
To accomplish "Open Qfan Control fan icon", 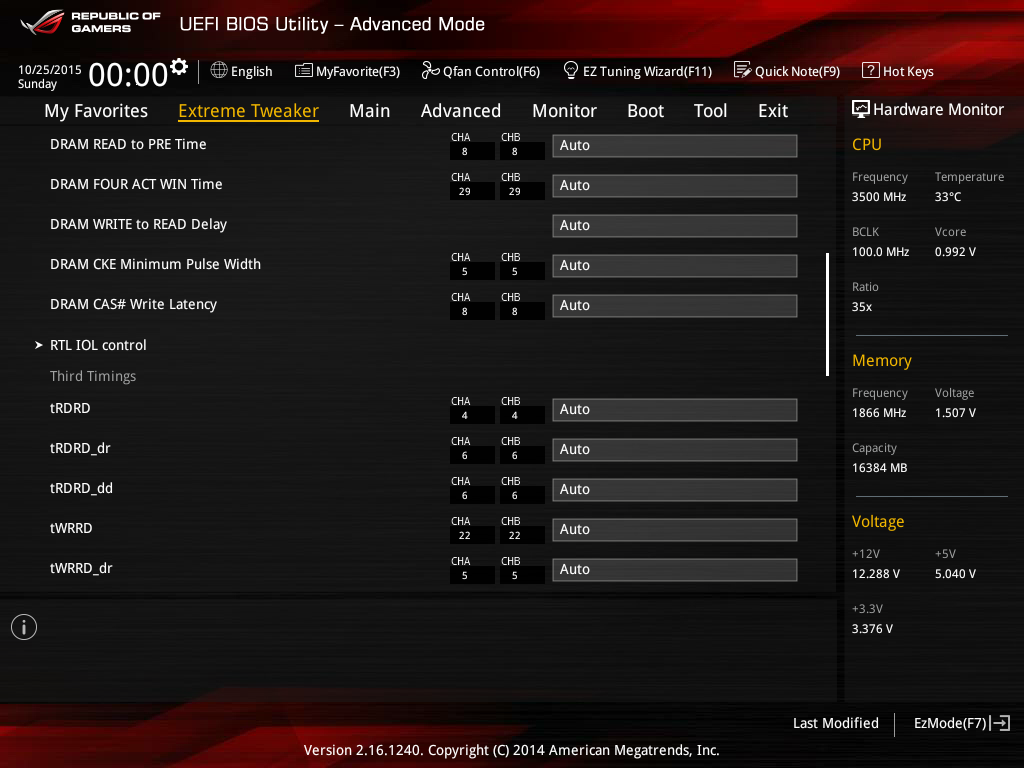I will pyautogui.click(x=430, y=70).
